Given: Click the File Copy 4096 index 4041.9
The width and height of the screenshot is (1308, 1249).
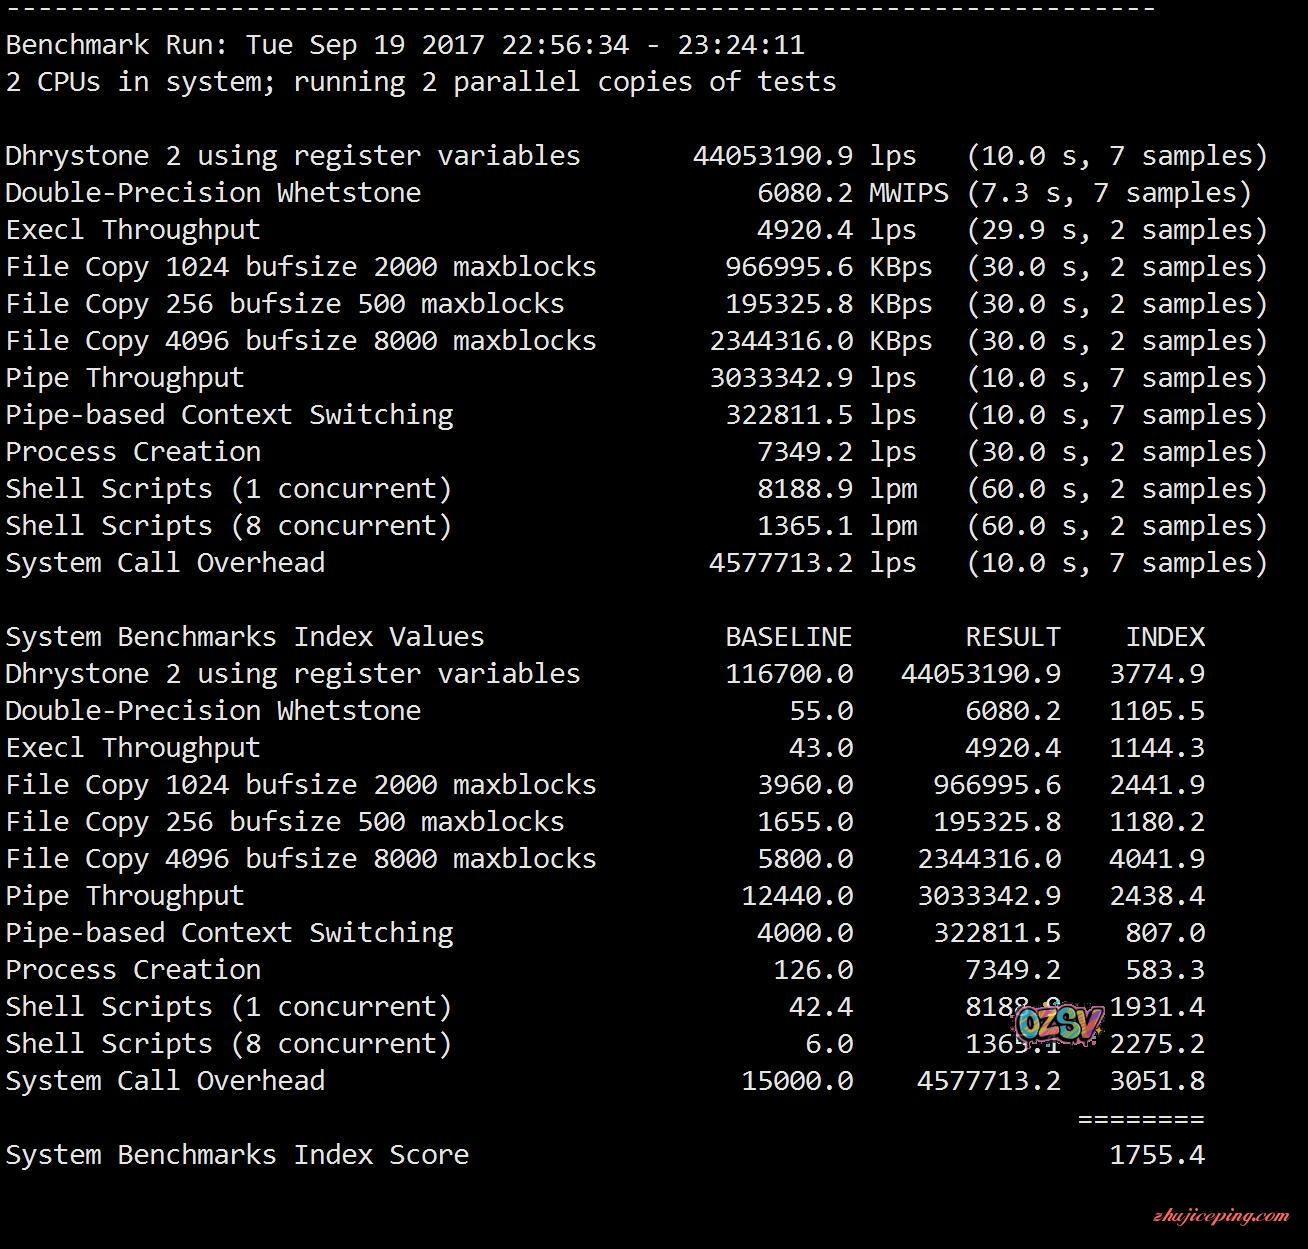Looking at the screenshot, I should click(x=1156, y=859).
